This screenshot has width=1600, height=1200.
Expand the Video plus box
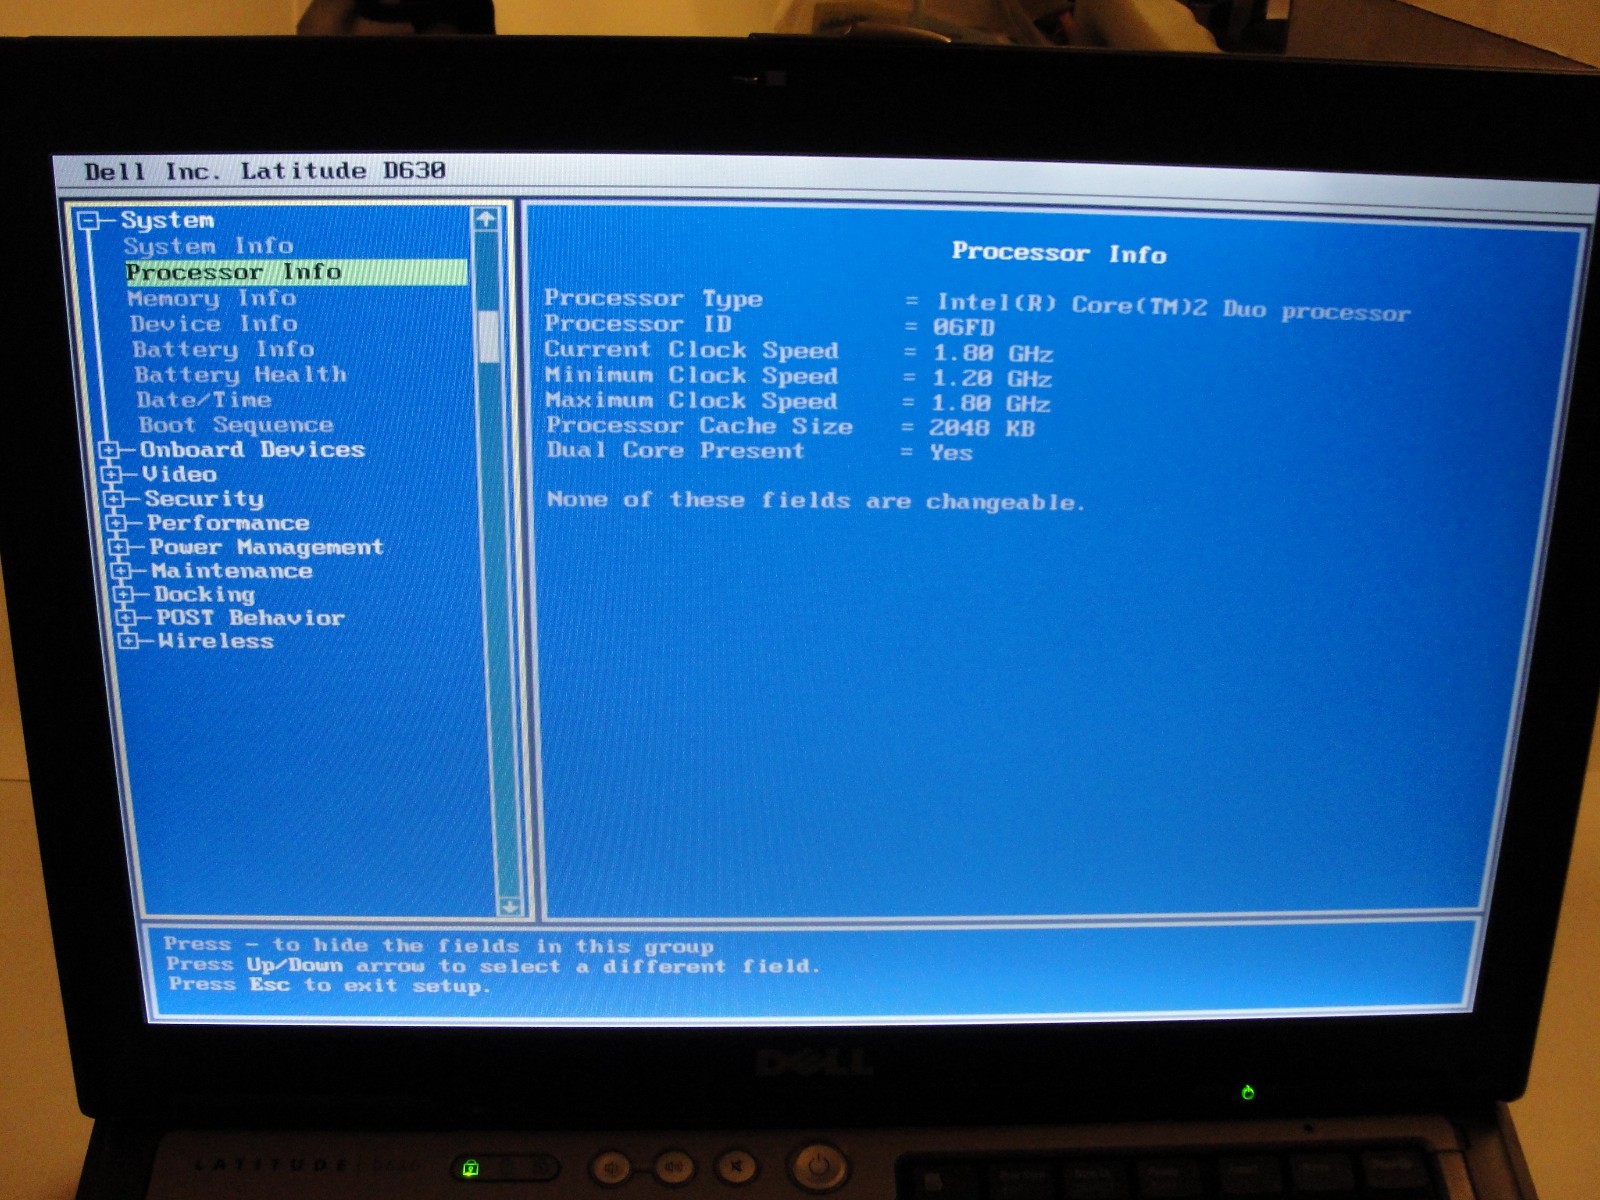click(112, 475)
